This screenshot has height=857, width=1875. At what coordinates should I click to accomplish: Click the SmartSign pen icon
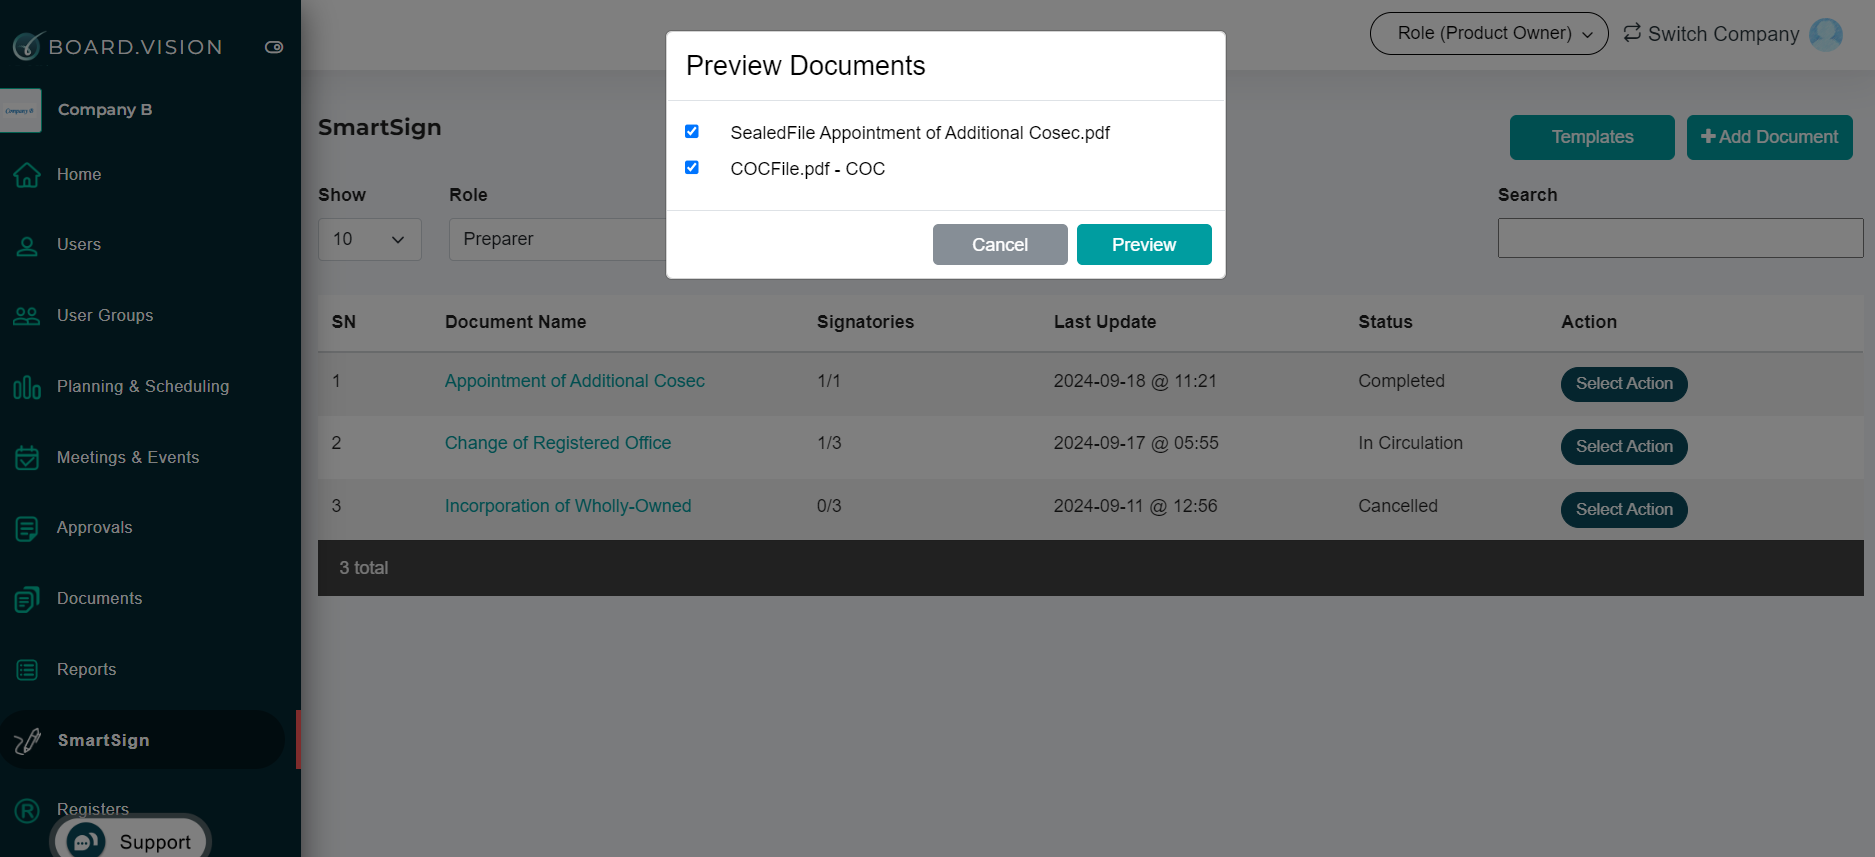pyautogui.click(x=27, y=741)
